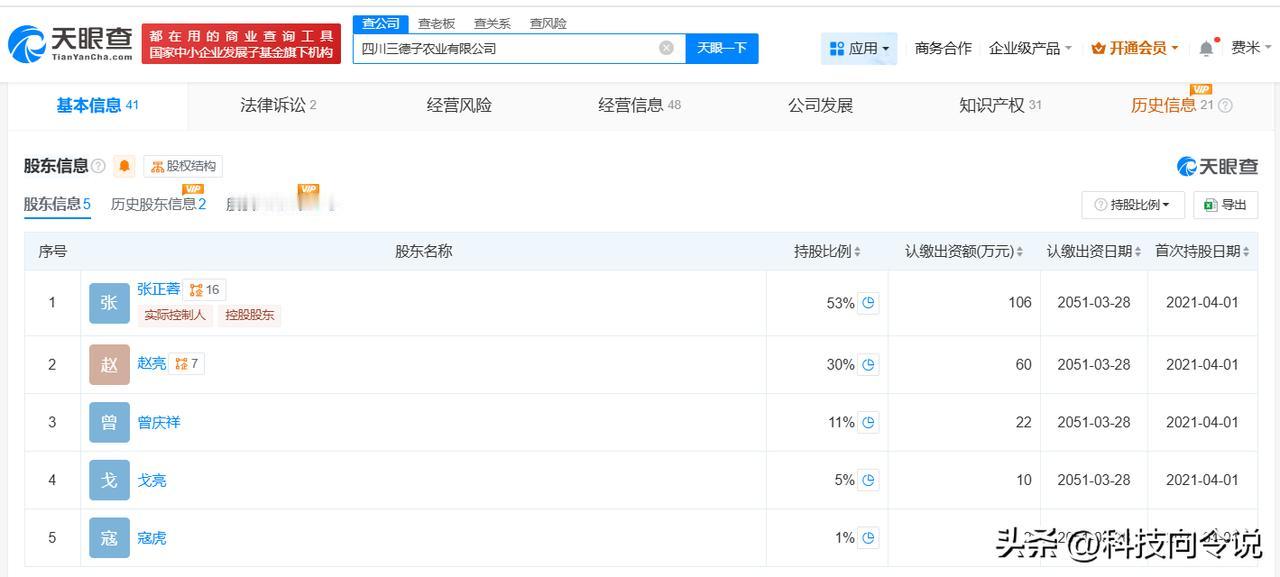Switch to the 公司发展 tab
Image resolution: width=1280 pixels, height=577 pixels.
tap(820, 105)
